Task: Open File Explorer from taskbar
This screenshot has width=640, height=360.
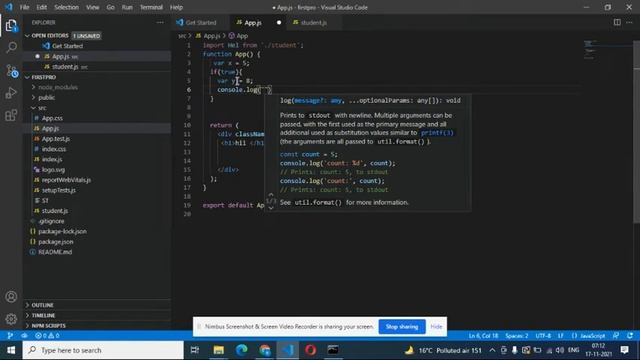Action: click(218, 350)
